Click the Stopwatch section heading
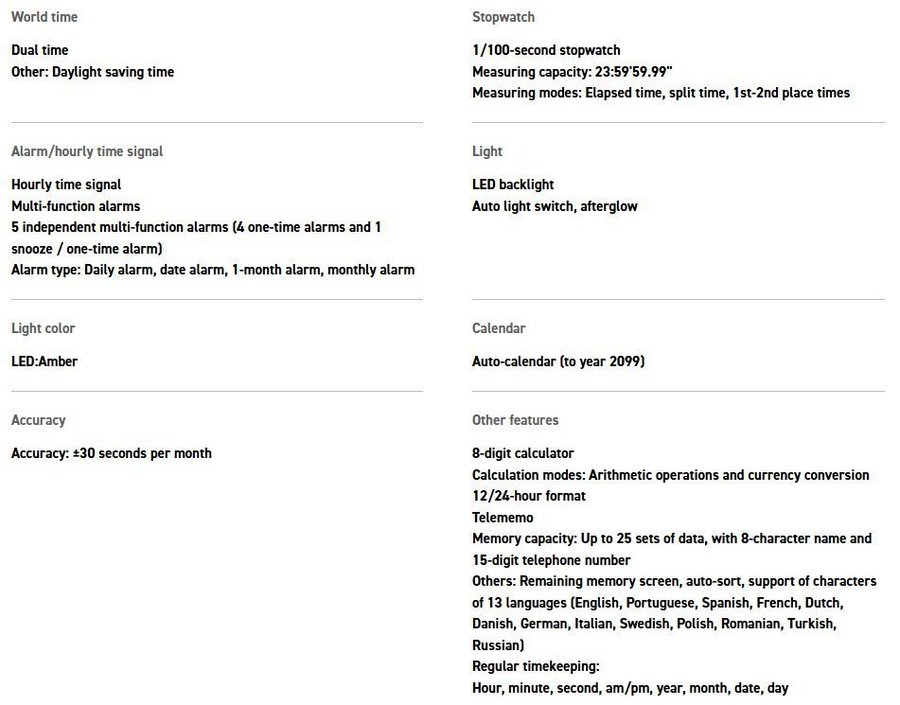Screen dimensions: 900x705 tap(503, 17)
